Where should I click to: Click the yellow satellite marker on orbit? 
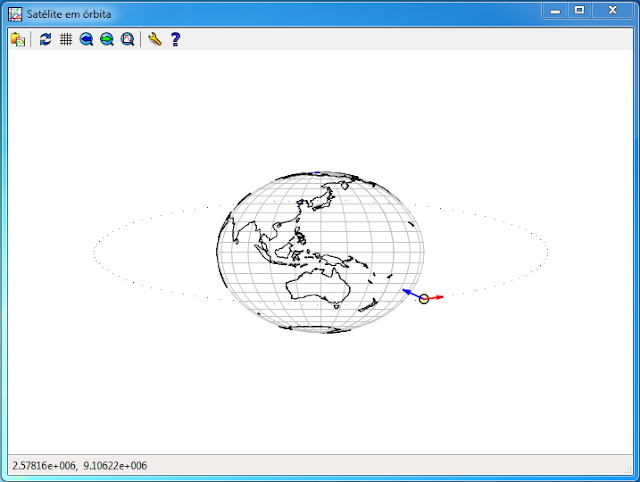tap(424, 299)
